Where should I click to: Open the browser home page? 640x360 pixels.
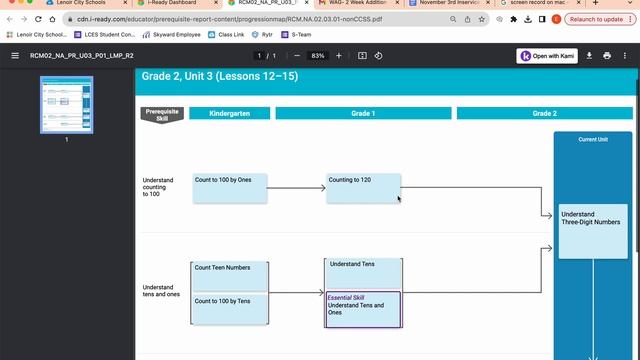[52, 19]
